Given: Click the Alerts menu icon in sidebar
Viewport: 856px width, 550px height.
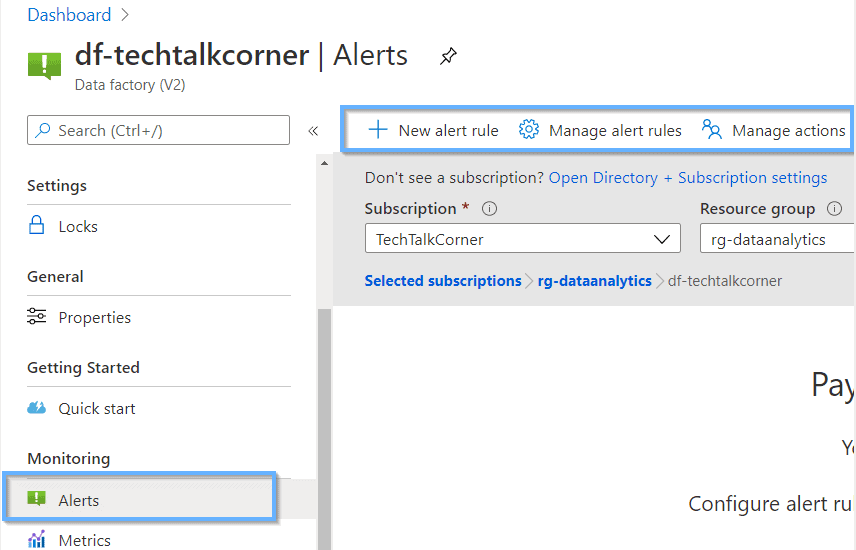Looking at the screenshot, I should tap(37, 498).
